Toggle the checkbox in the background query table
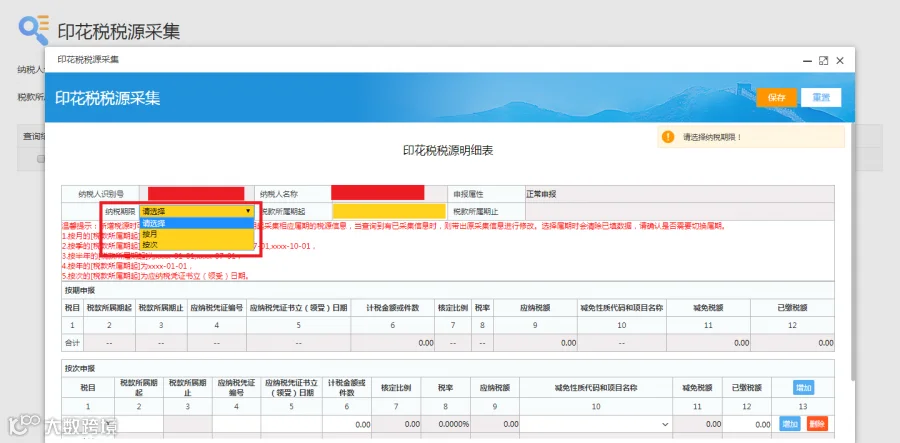 (41, 159)
